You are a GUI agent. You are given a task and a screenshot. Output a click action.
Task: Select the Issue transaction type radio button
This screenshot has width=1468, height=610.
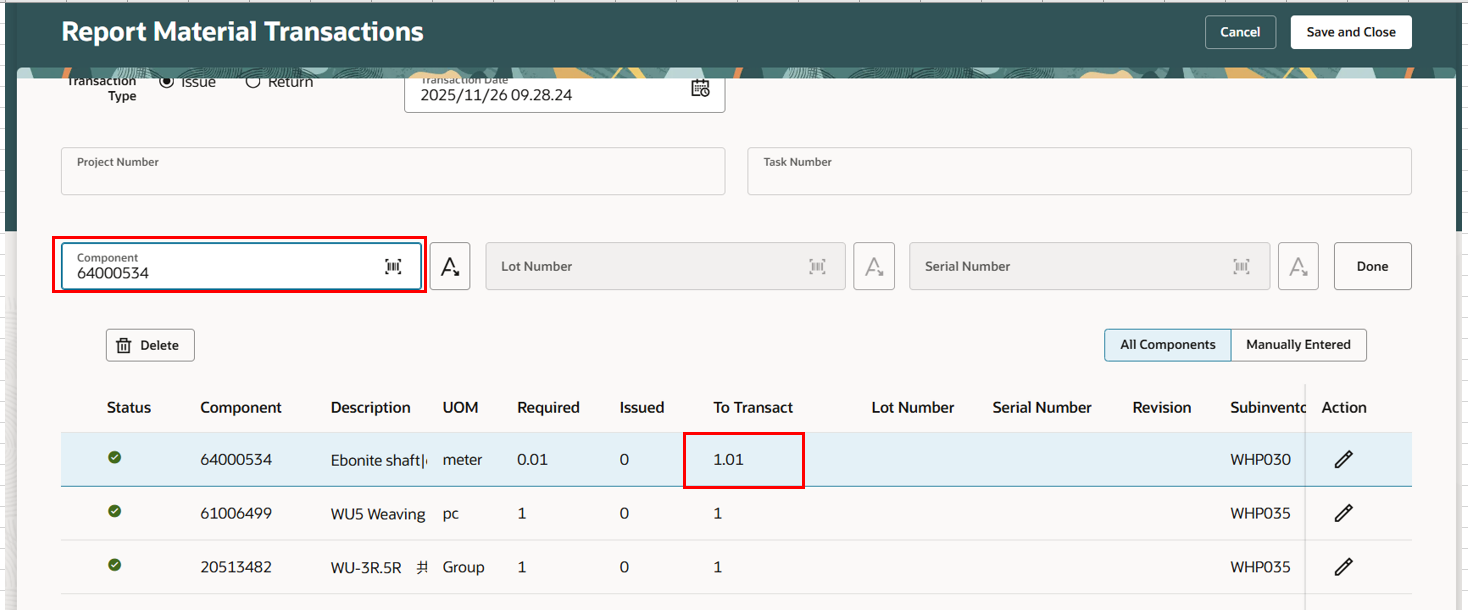click(166, 81)
